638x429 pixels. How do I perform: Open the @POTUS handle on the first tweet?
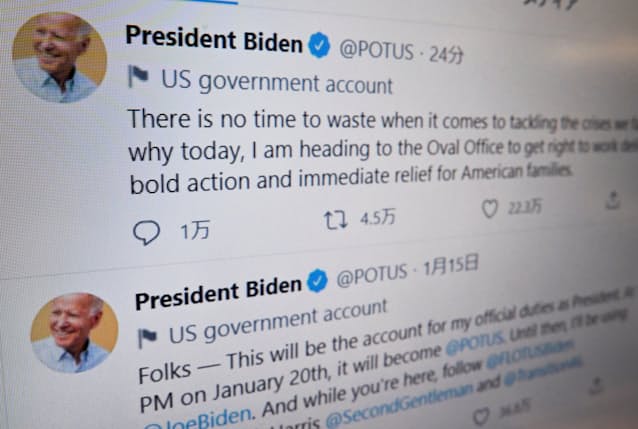coord(376,51)
